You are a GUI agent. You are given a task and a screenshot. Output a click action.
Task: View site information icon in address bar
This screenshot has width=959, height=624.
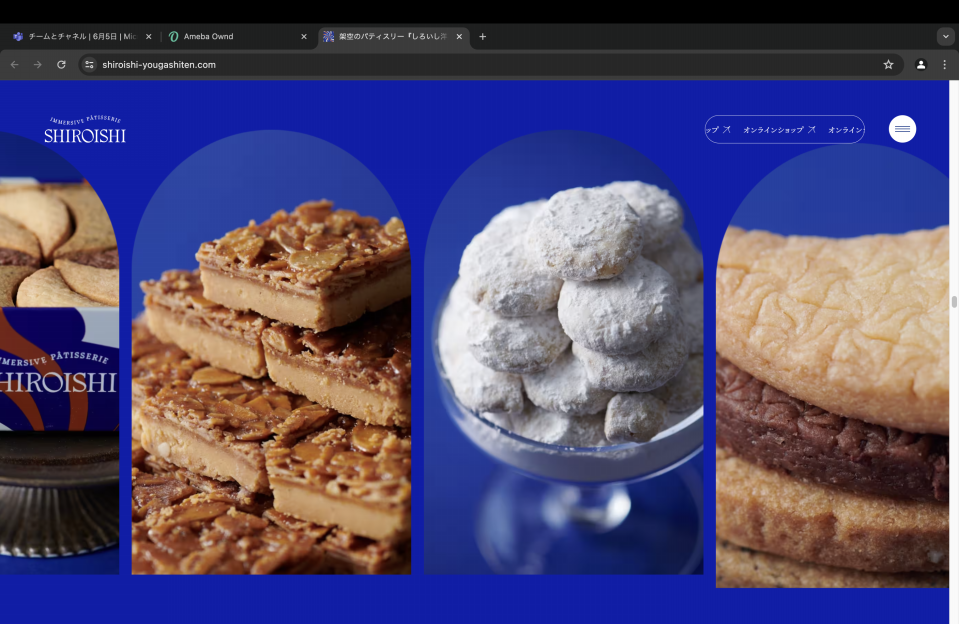pyautogui.click(x=89, y=64)
